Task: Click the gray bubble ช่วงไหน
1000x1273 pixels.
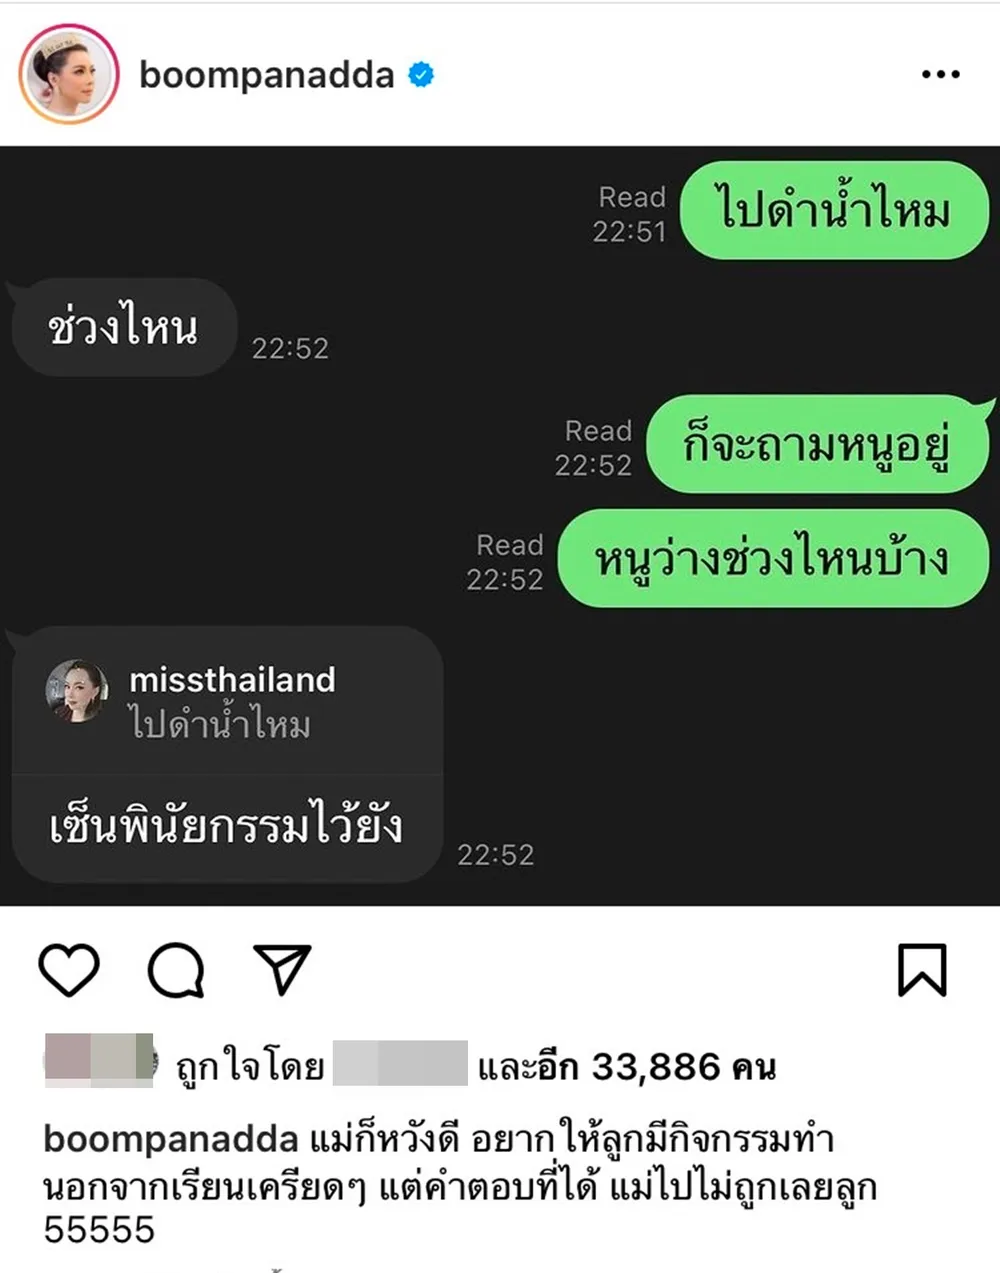Action: tap(123, 327)
